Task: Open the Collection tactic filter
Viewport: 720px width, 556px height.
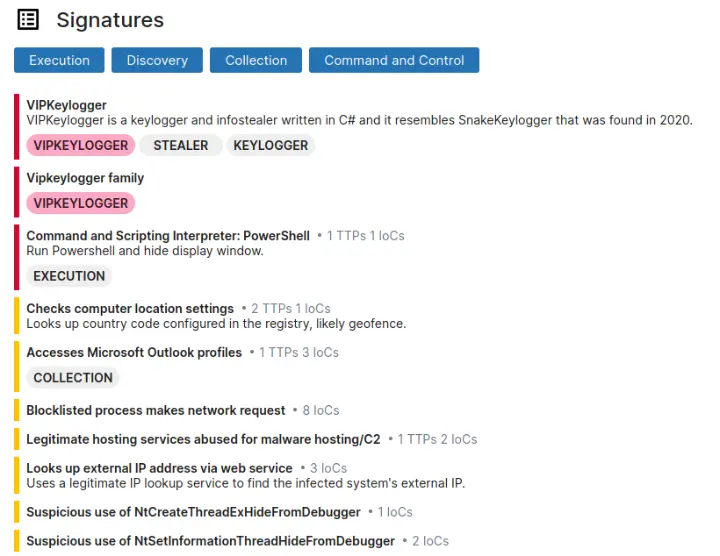Action: tap(256, 60)
